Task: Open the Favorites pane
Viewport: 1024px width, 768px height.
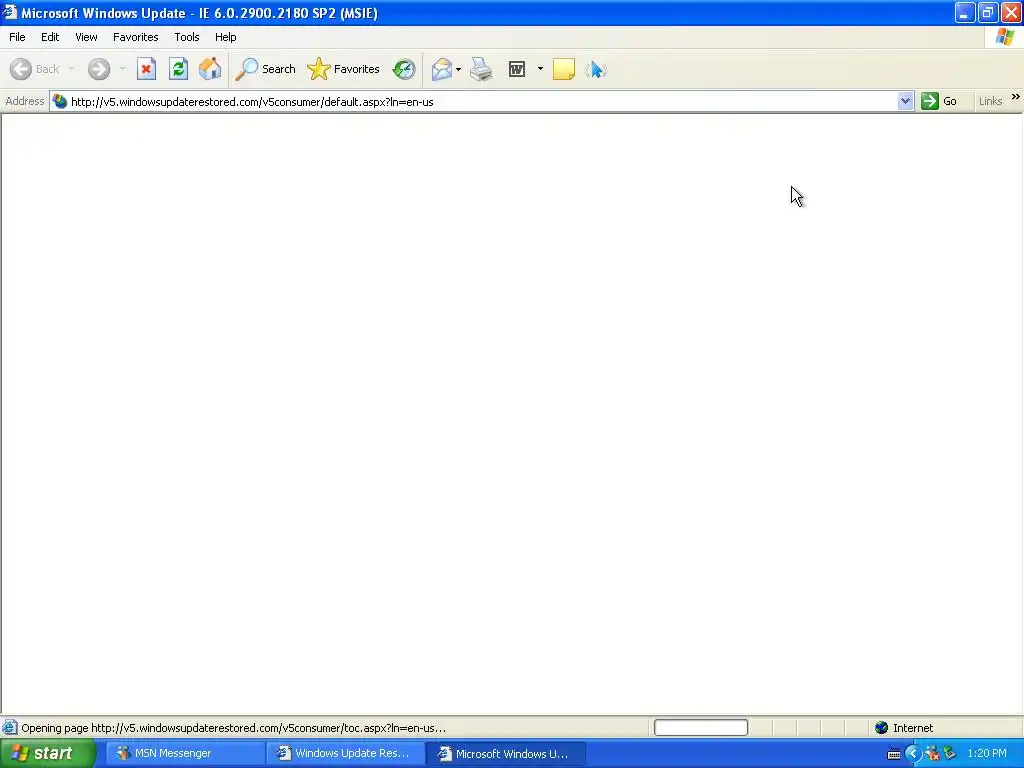Action: point(344,69)
